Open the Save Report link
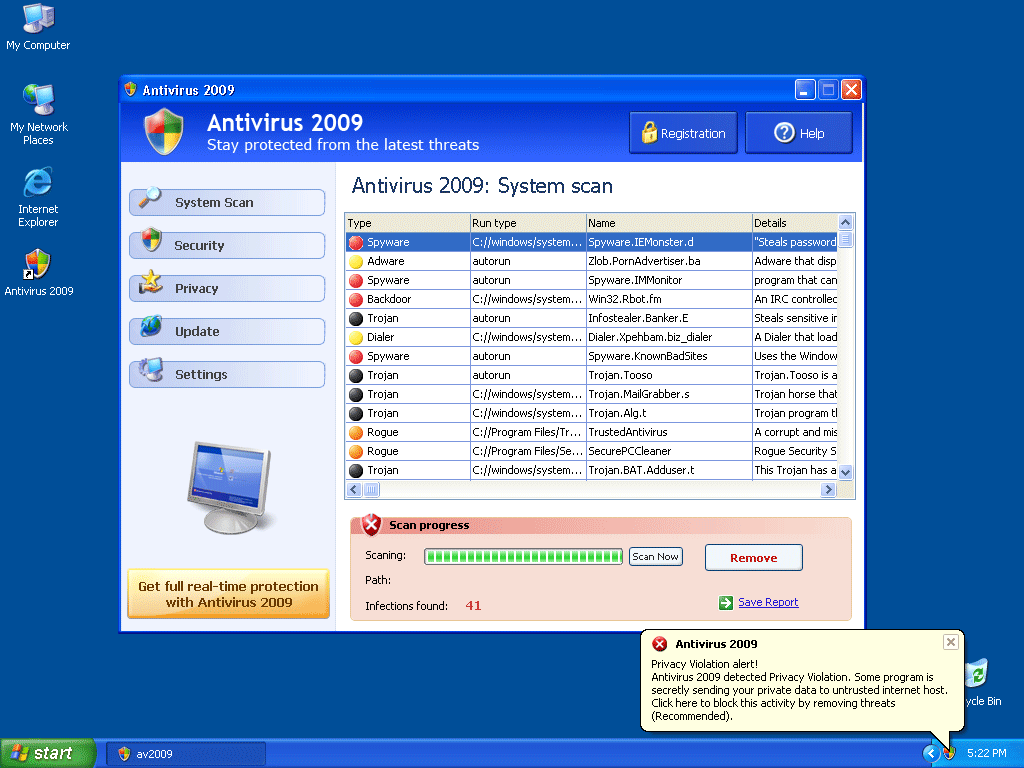 (x=768, y=603)
